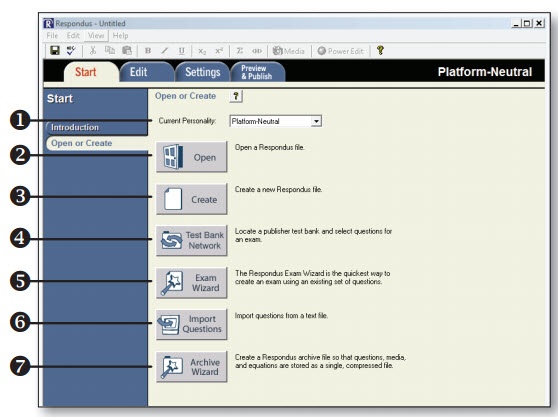Apply subscript formatting icon
This screenshot has height=417, width=558.
point(202,51)
